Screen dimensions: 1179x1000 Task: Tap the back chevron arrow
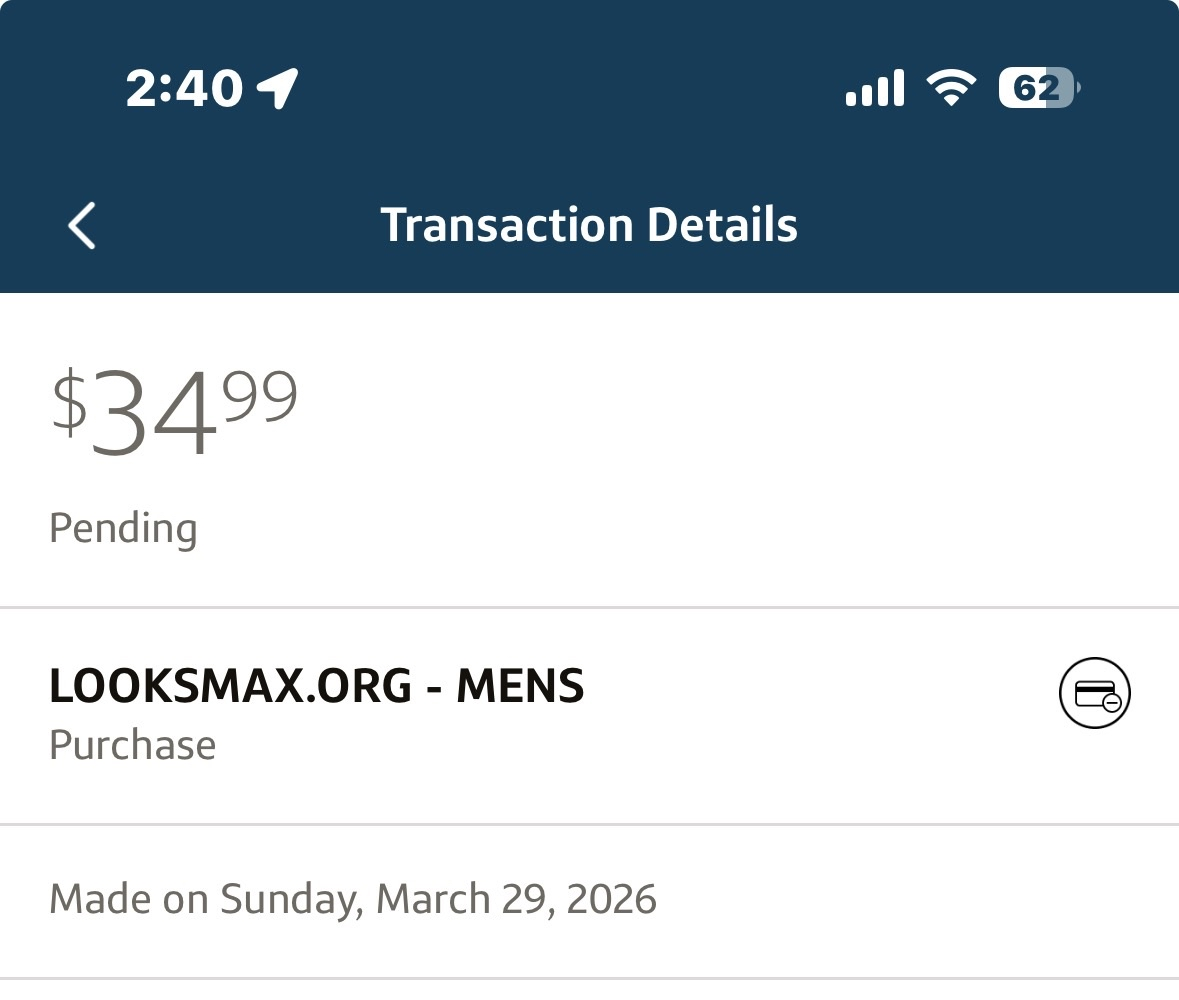click(x=82, y=225)
